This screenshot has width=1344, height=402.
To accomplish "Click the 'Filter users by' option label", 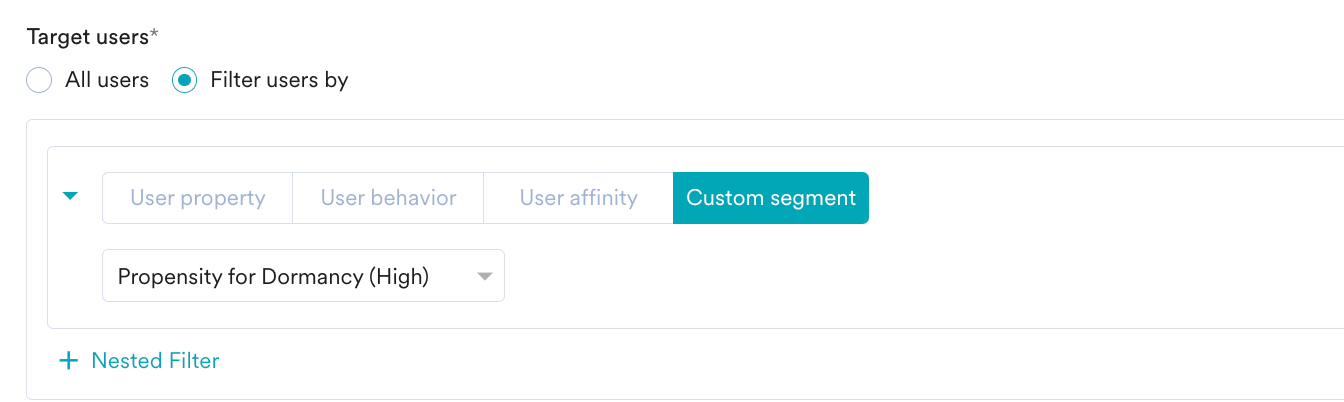I will pyautogui.click(x=279, y=80).
